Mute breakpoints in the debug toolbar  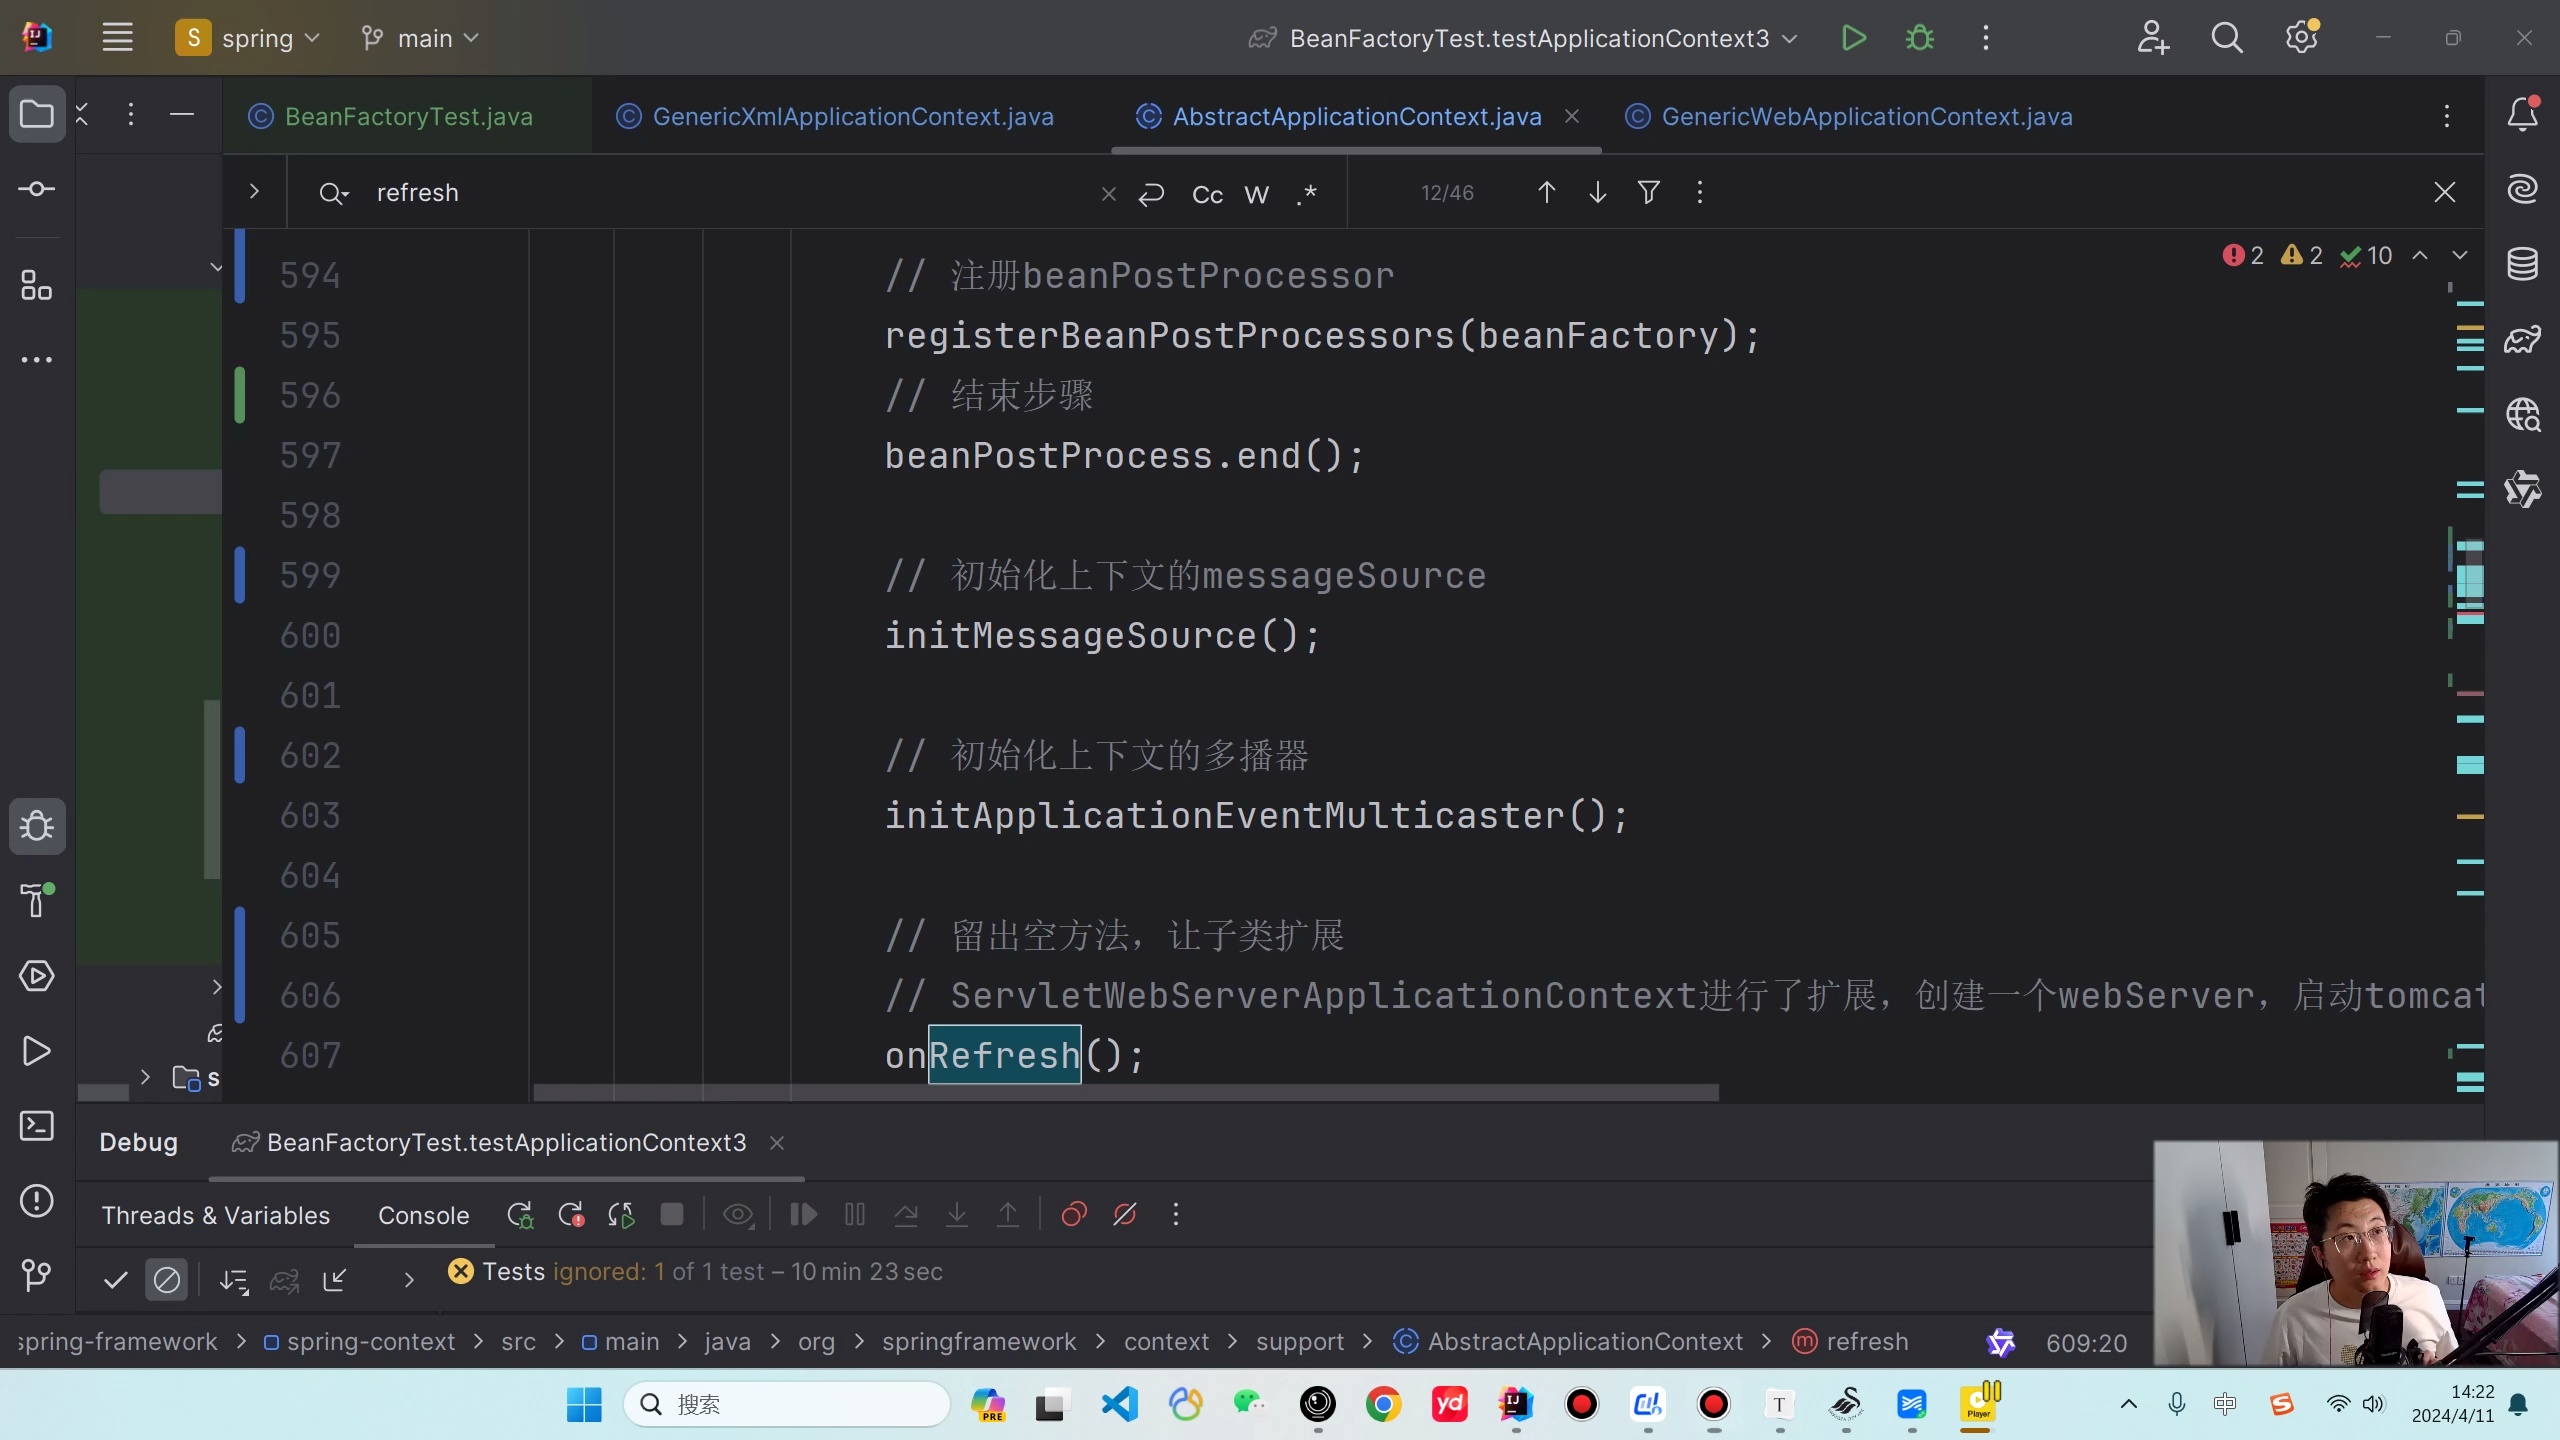[x=1124, y=1215]
